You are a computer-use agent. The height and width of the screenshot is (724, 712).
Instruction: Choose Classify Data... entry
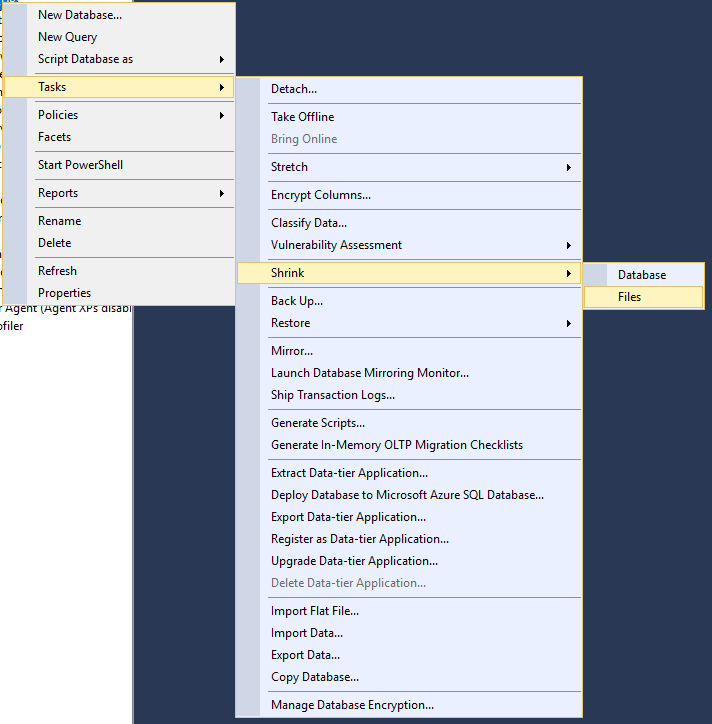(309, 223)
